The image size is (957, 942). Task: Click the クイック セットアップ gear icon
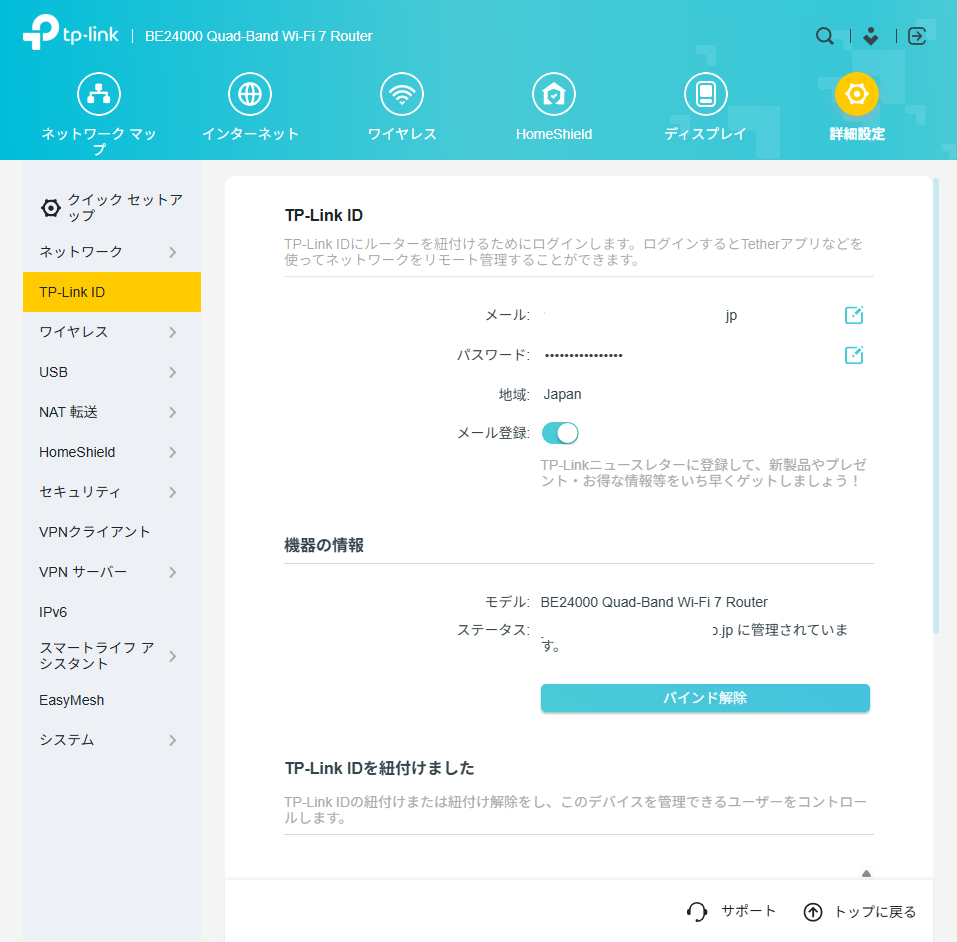51,208
